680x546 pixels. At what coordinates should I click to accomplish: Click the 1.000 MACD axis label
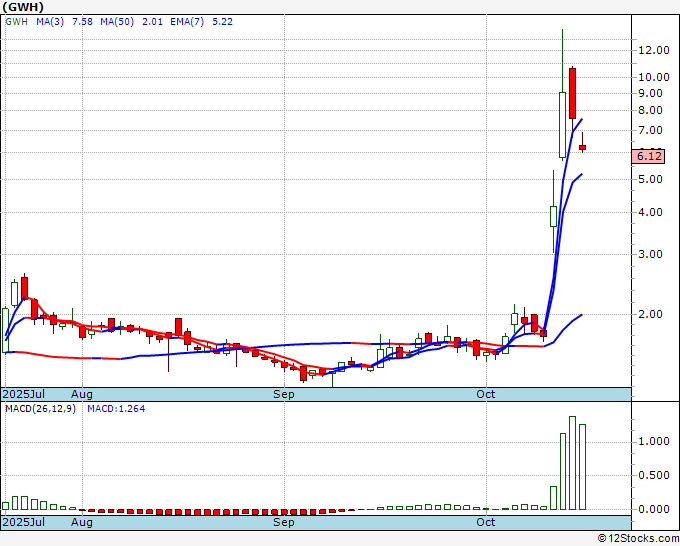point(654,441)
